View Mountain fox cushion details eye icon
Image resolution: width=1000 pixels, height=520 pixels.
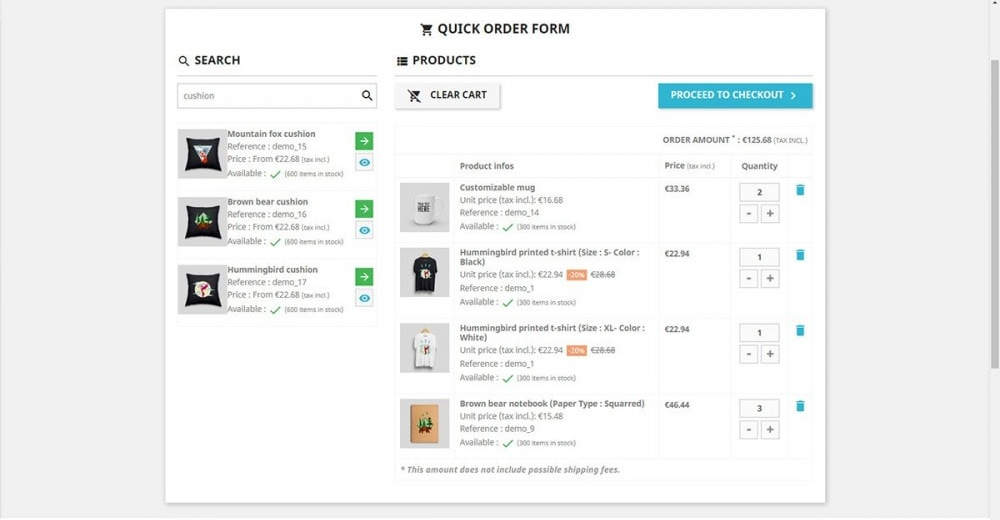pos(364,163)
